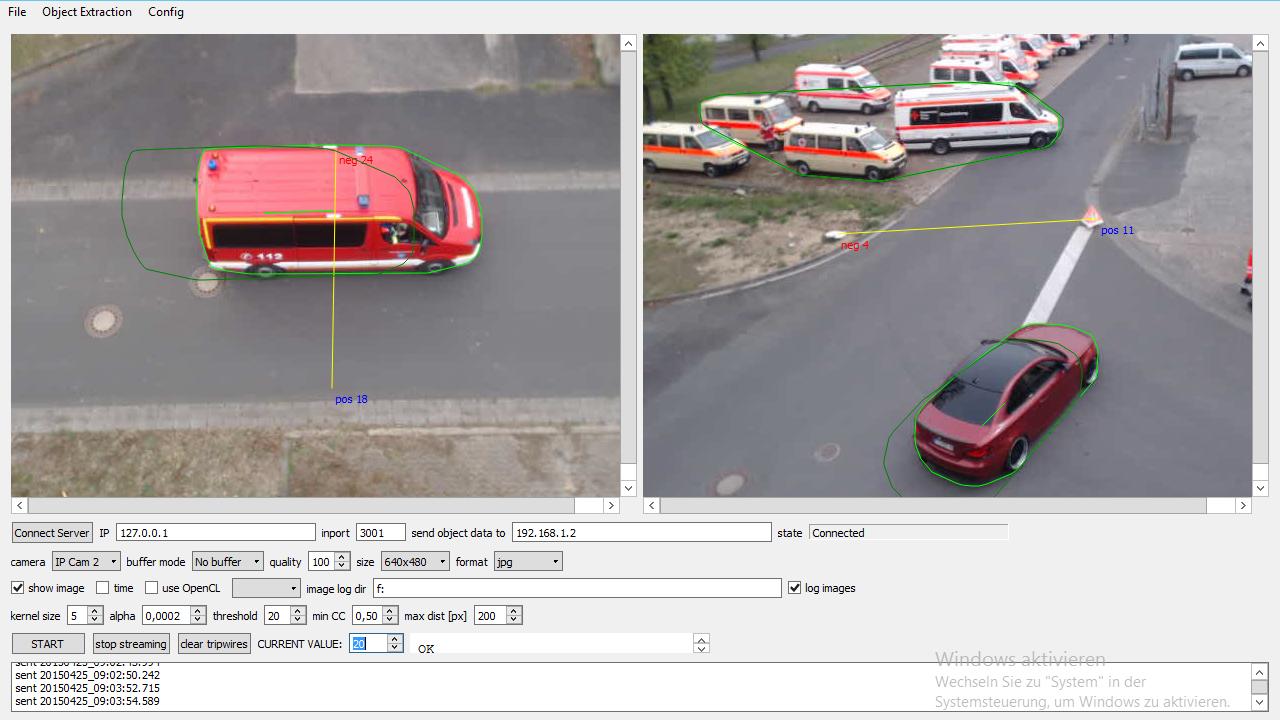Screen dimensions: 1280x720
Task: Open the Object Extraction menu
Action: (87, 12)
